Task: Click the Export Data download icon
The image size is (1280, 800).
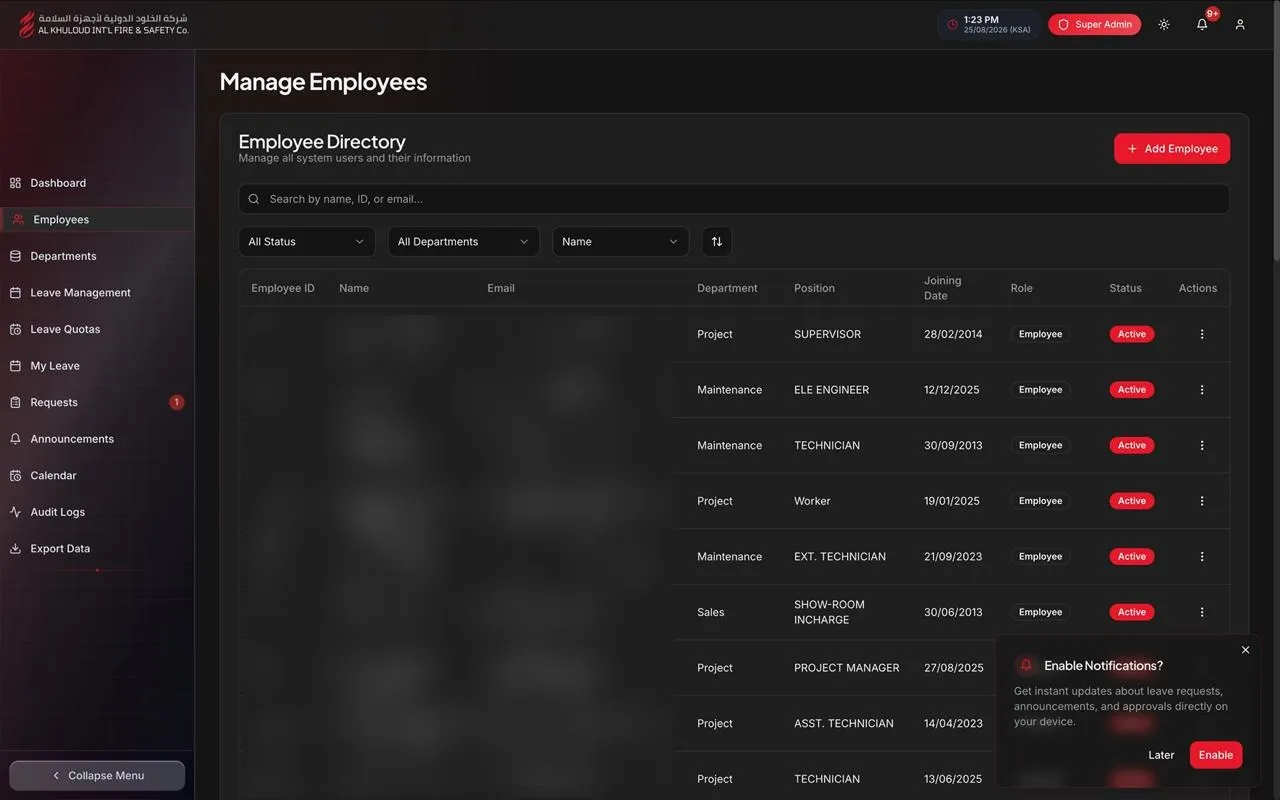Action: [x=15, y=548]
